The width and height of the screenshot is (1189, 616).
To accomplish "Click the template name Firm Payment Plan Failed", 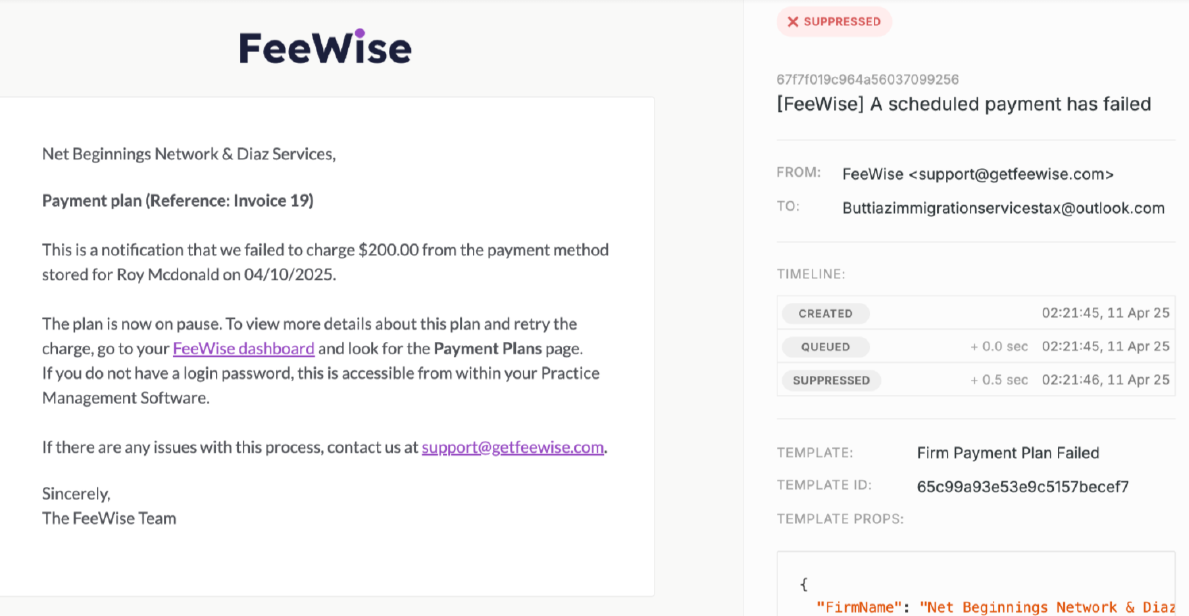I will (x=1007, y=453).
